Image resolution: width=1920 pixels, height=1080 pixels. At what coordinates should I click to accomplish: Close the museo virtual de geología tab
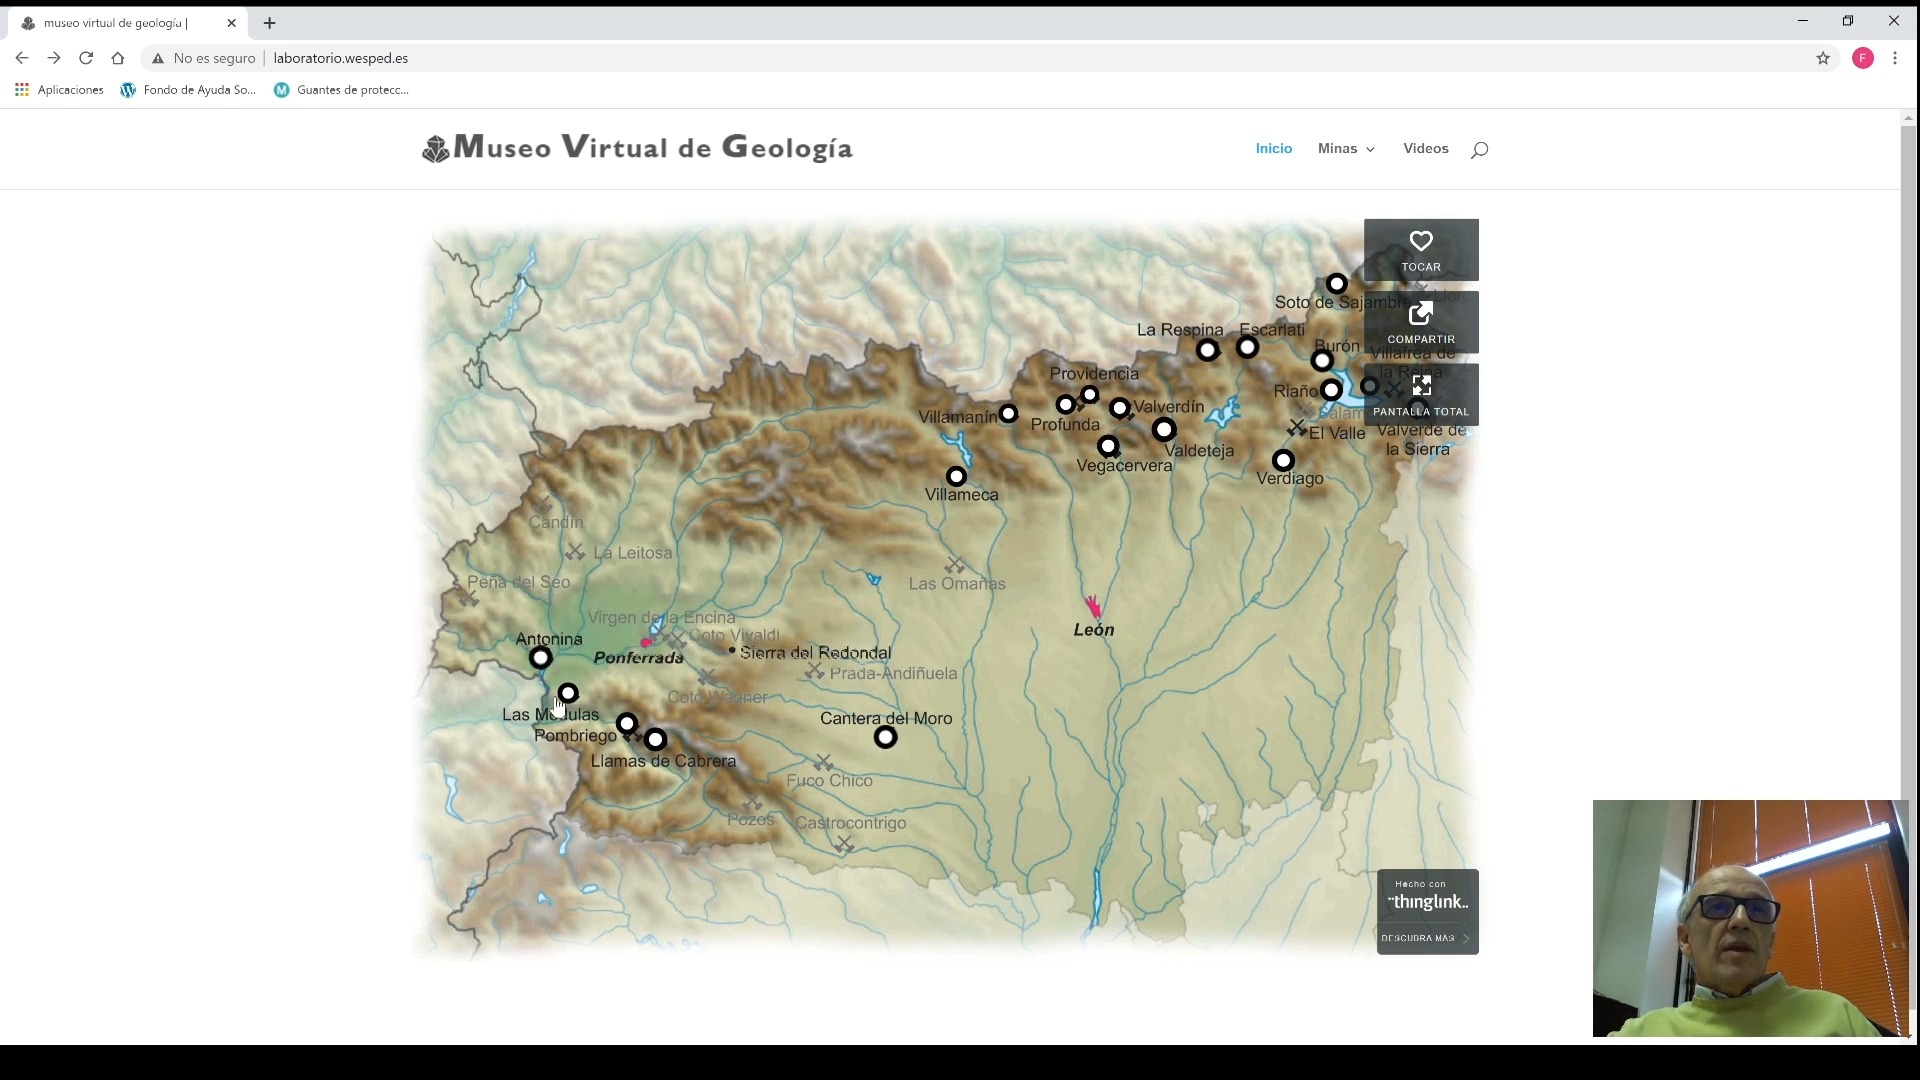(232, 23)
